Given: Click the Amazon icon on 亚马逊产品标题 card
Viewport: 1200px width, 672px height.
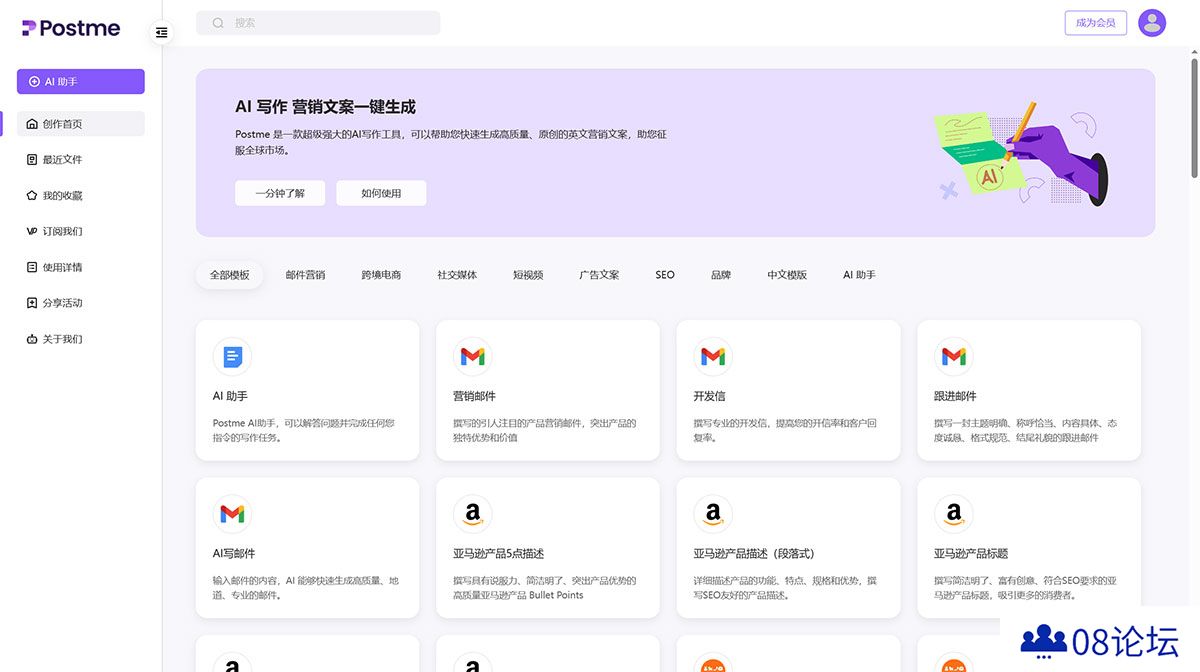Looking at the screenshot, I should click(x=954, y=514).
